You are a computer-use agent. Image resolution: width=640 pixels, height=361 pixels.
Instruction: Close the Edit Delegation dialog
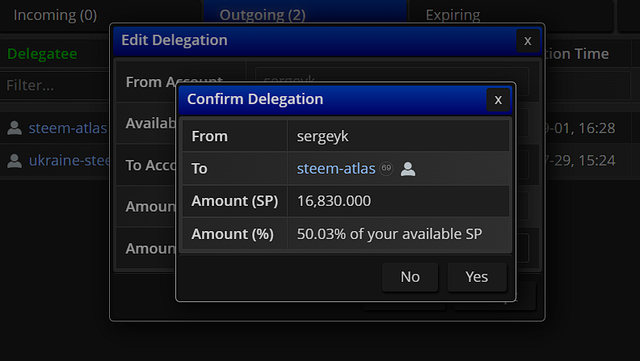click(x=528, y=41)
